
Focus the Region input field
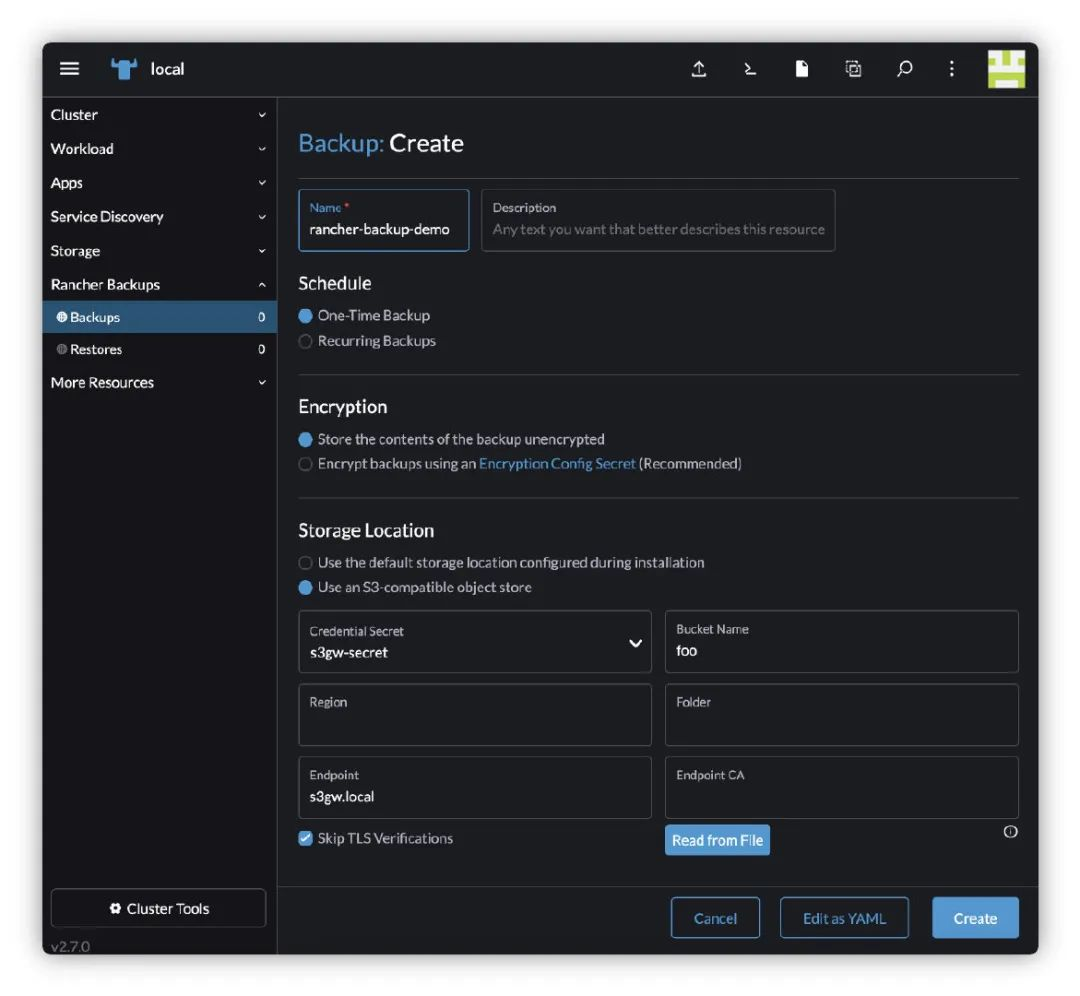click(475, 714)
